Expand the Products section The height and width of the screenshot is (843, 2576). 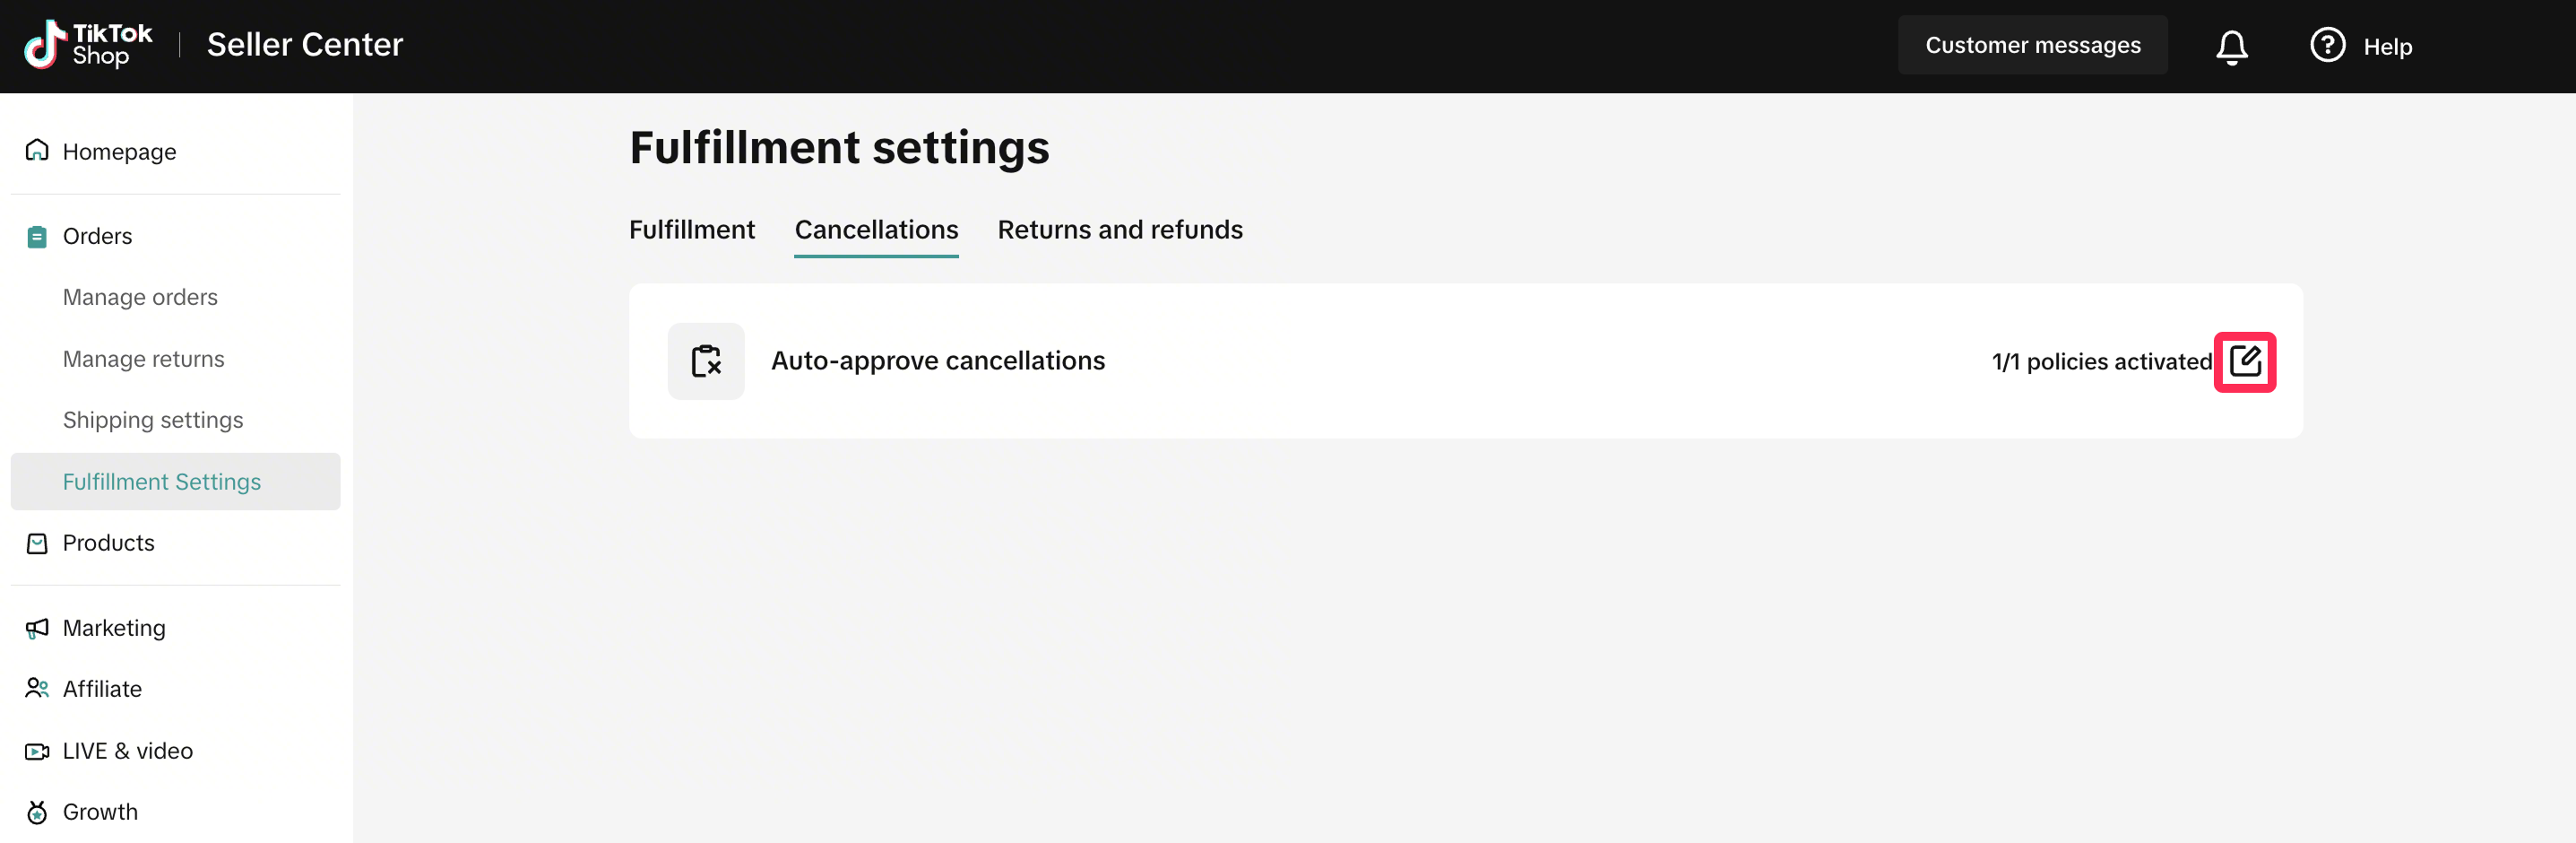pyautogui.click(x=108, y=543)
